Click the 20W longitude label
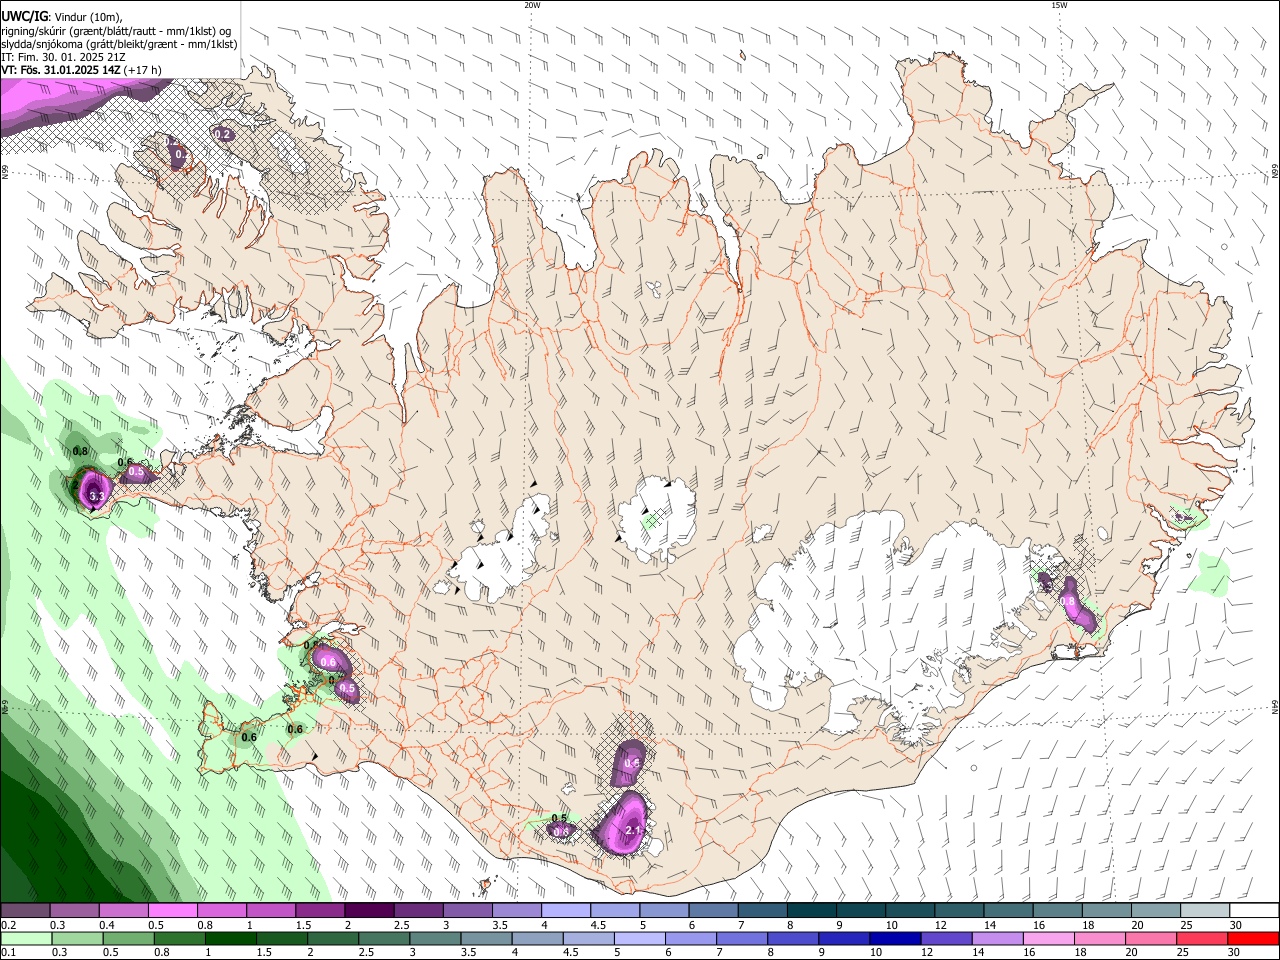The height and width of the screenshot is (960, 1280). [x=532, y=5]
